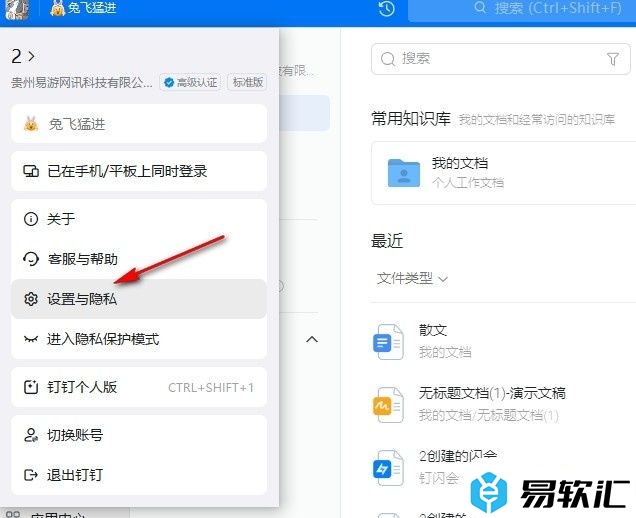Click the 常用知识库 heading
Image resolution: width=636 pixels, height=518 pixels.
tap(411, 119)
